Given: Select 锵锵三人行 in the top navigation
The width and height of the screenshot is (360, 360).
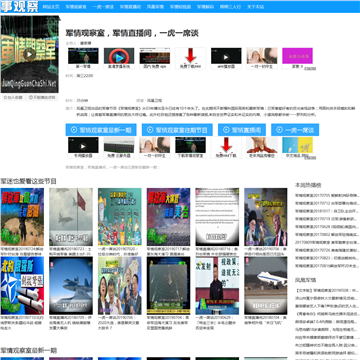Looking at the screenshot, I should [x=230, y=7].
